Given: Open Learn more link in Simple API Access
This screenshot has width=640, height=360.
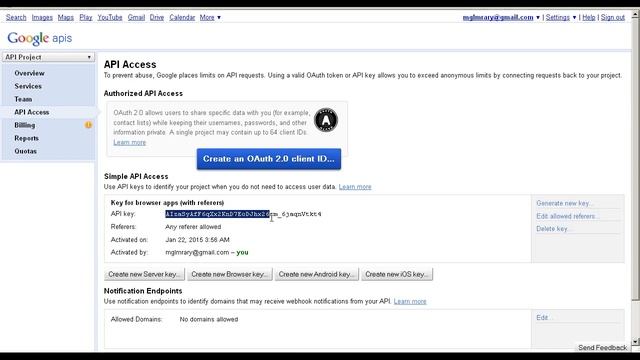Looking at the screenshot, I should pos(355,187).
